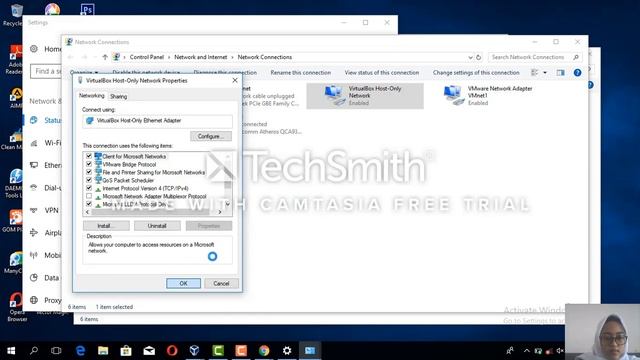Open Mail app from the taskbar
This screenshot has width=640, height=360.
(x=149, y=350)
